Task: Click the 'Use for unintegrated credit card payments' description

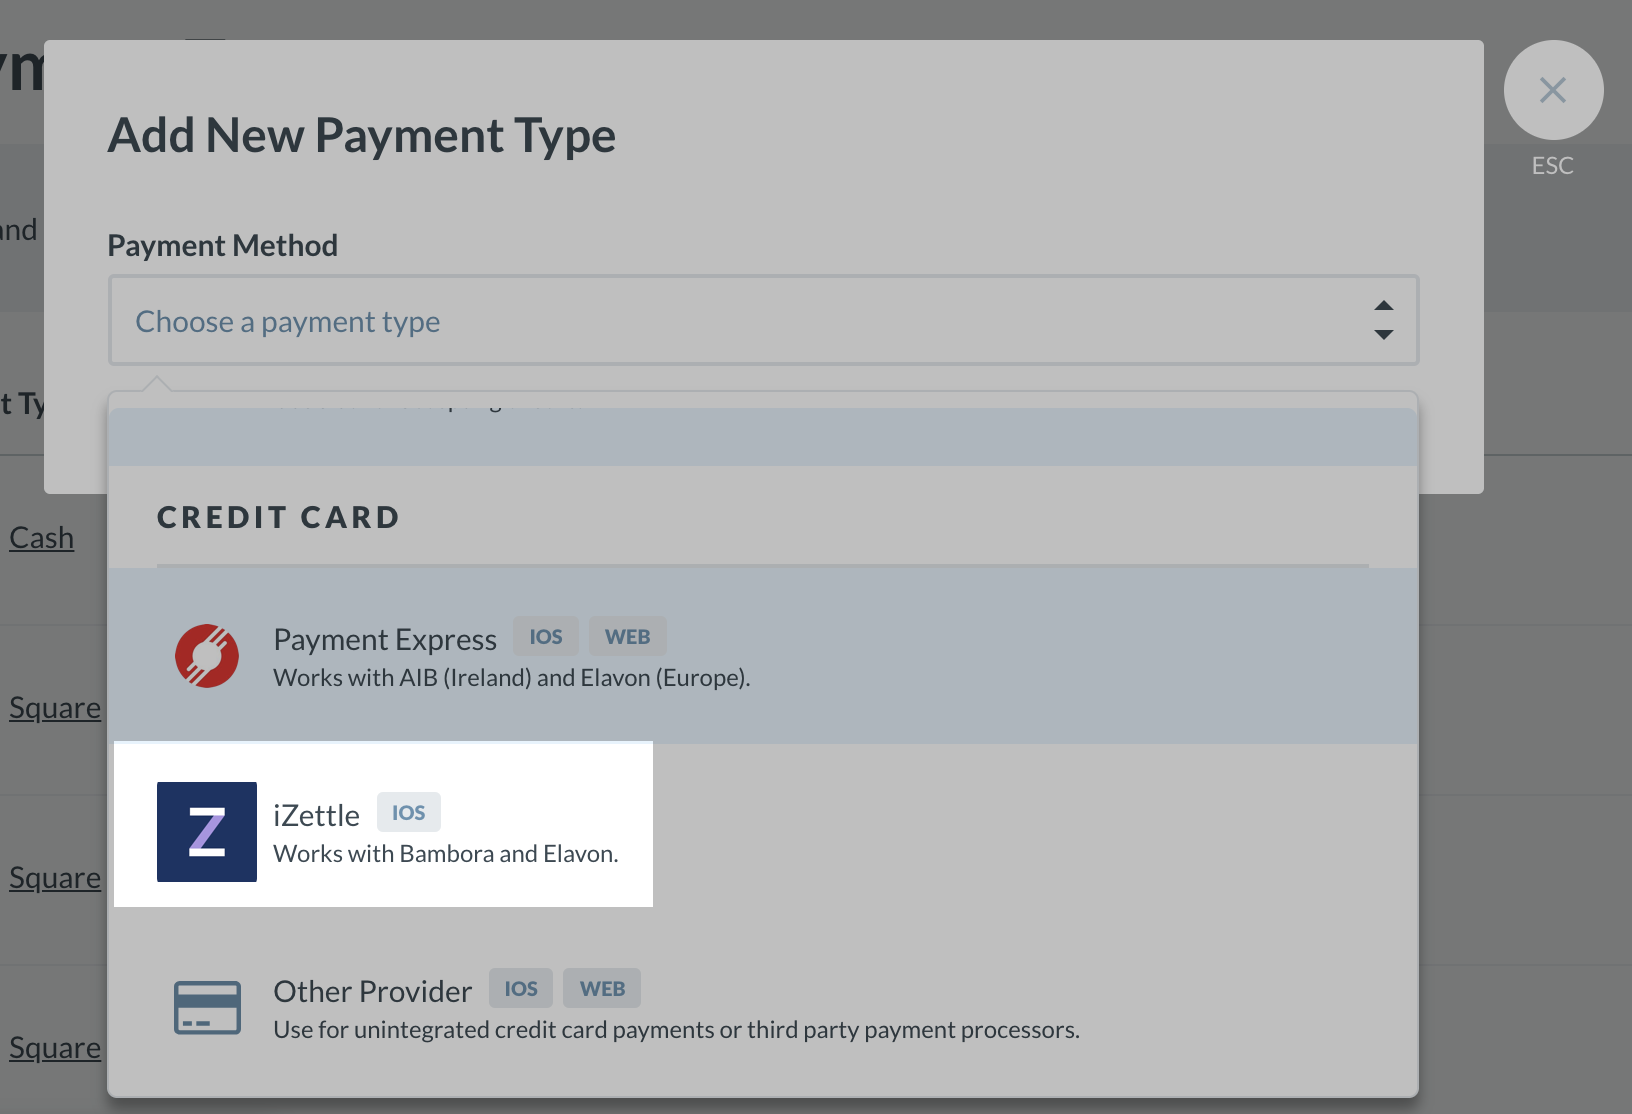Action: coord(677,1030)
